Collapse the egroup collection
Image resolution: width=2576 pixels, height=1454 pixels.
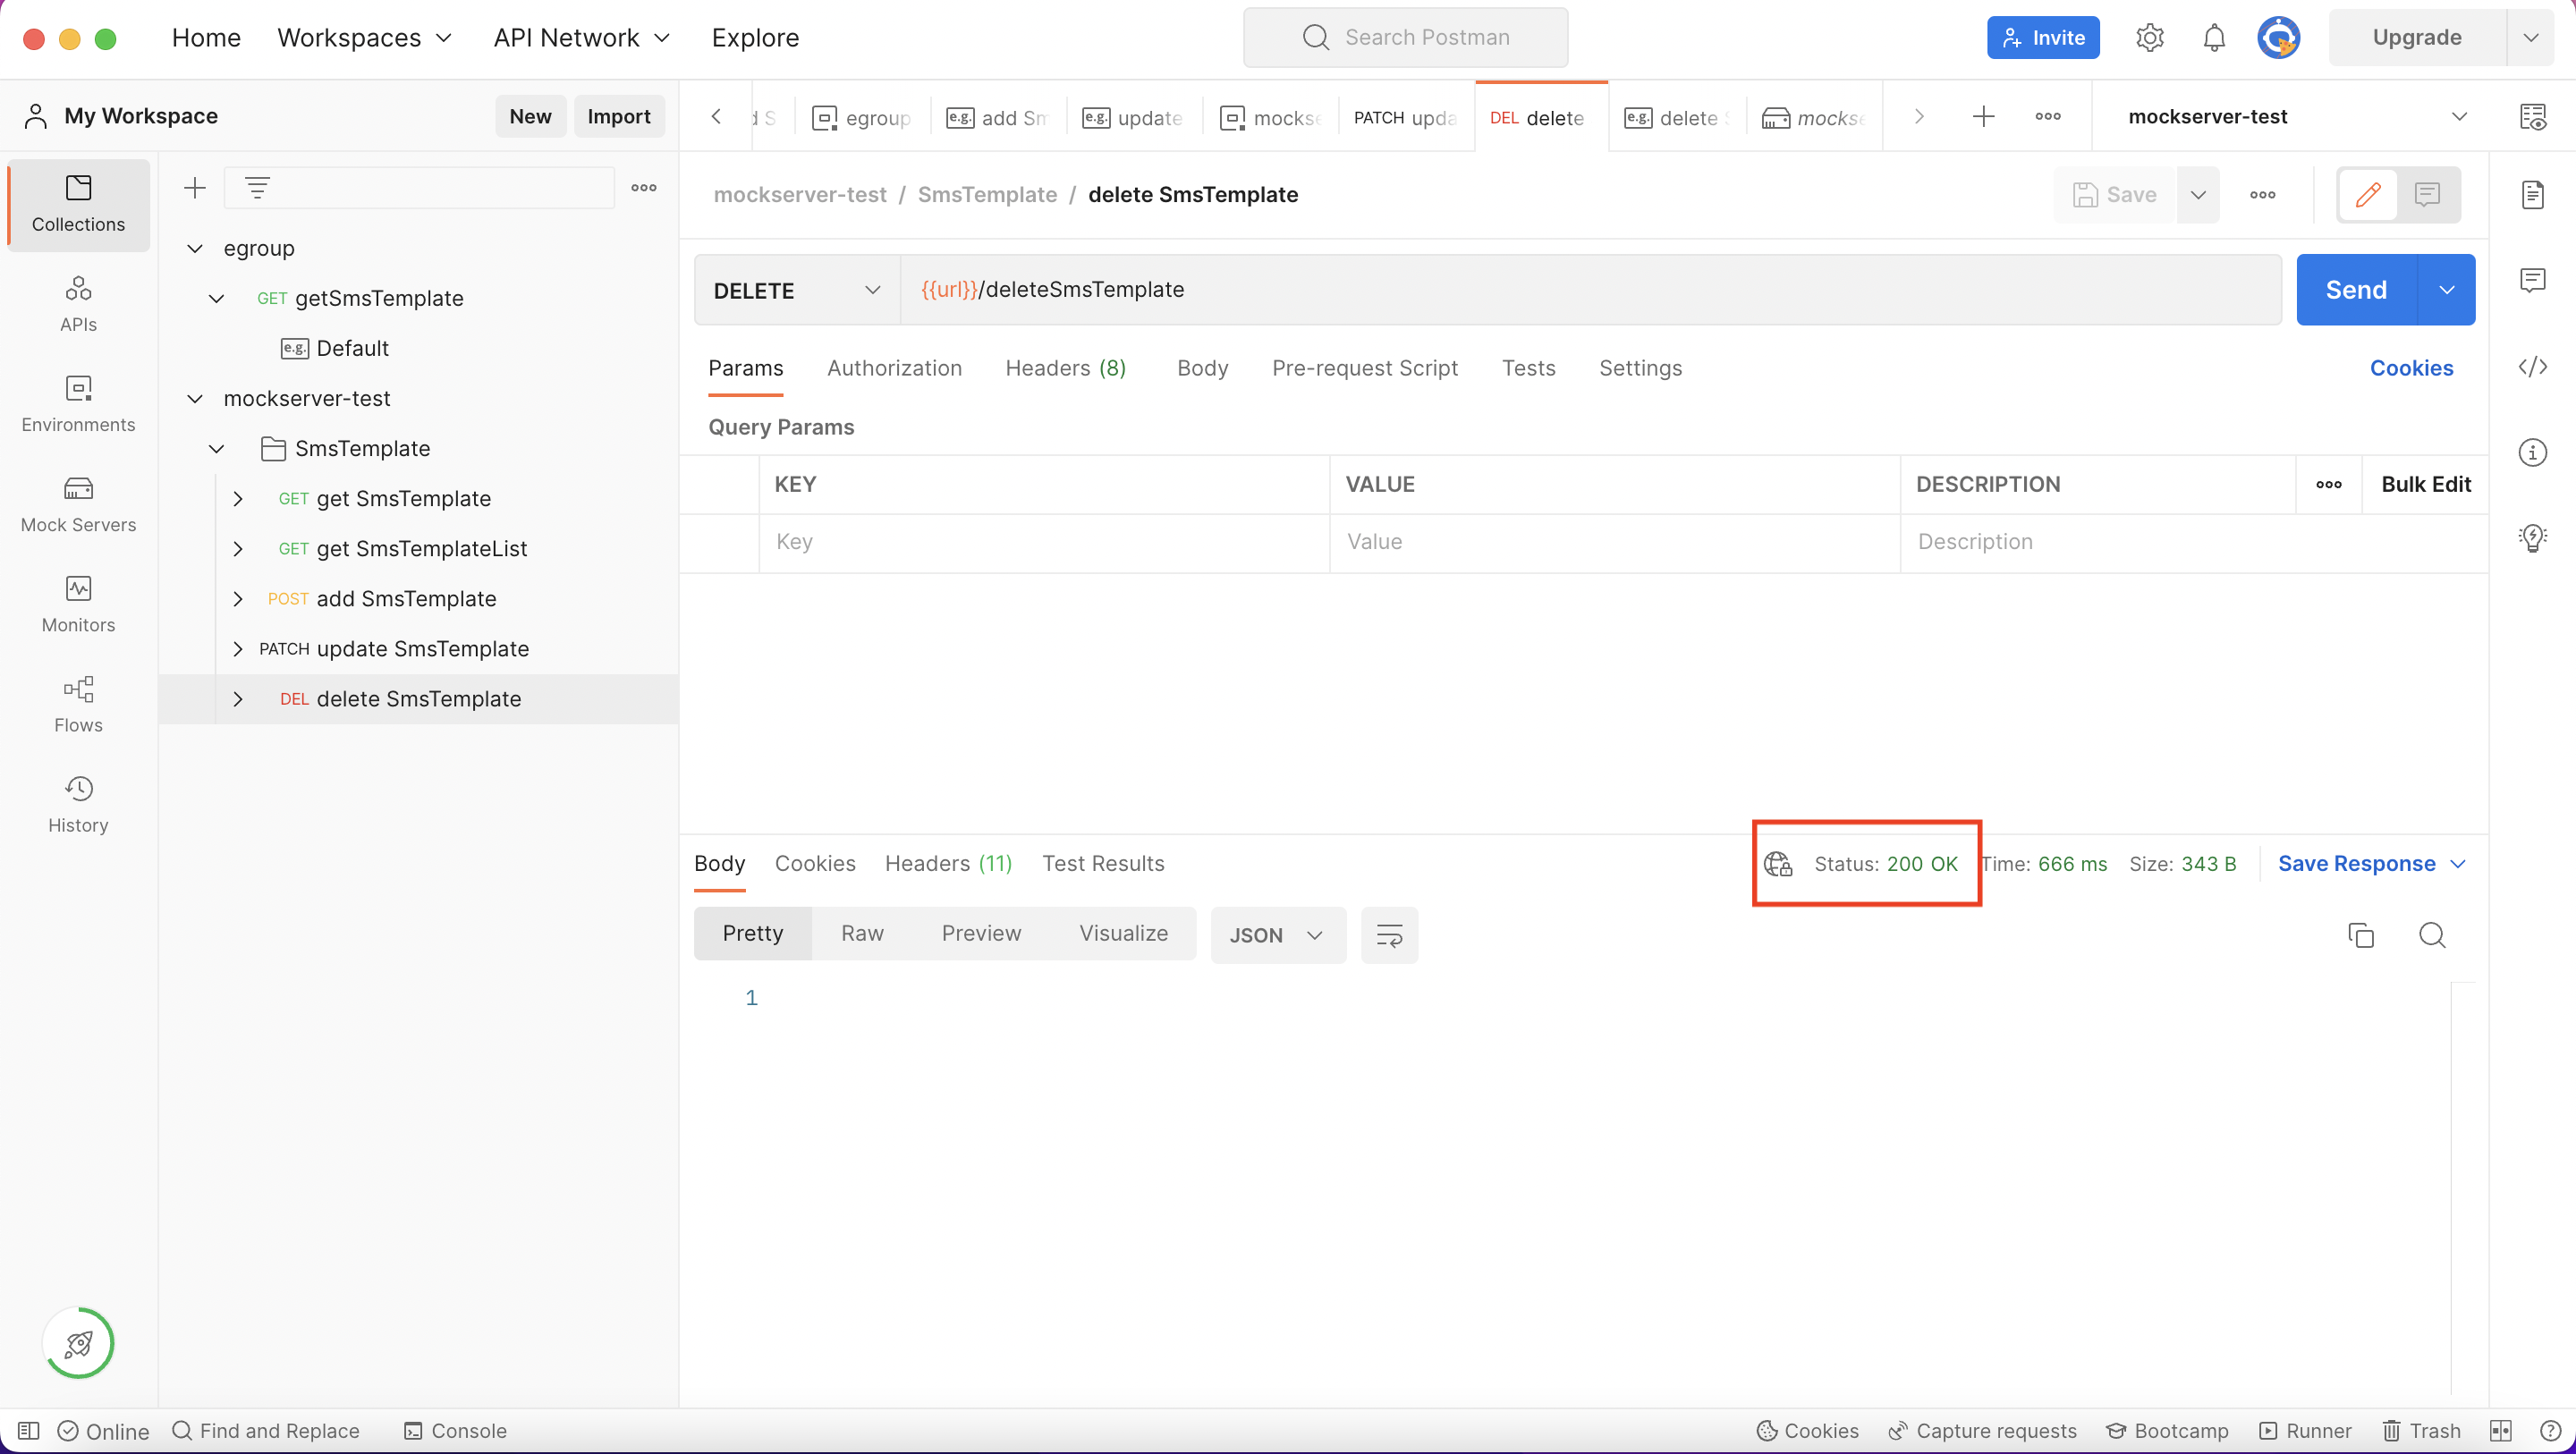195,248
